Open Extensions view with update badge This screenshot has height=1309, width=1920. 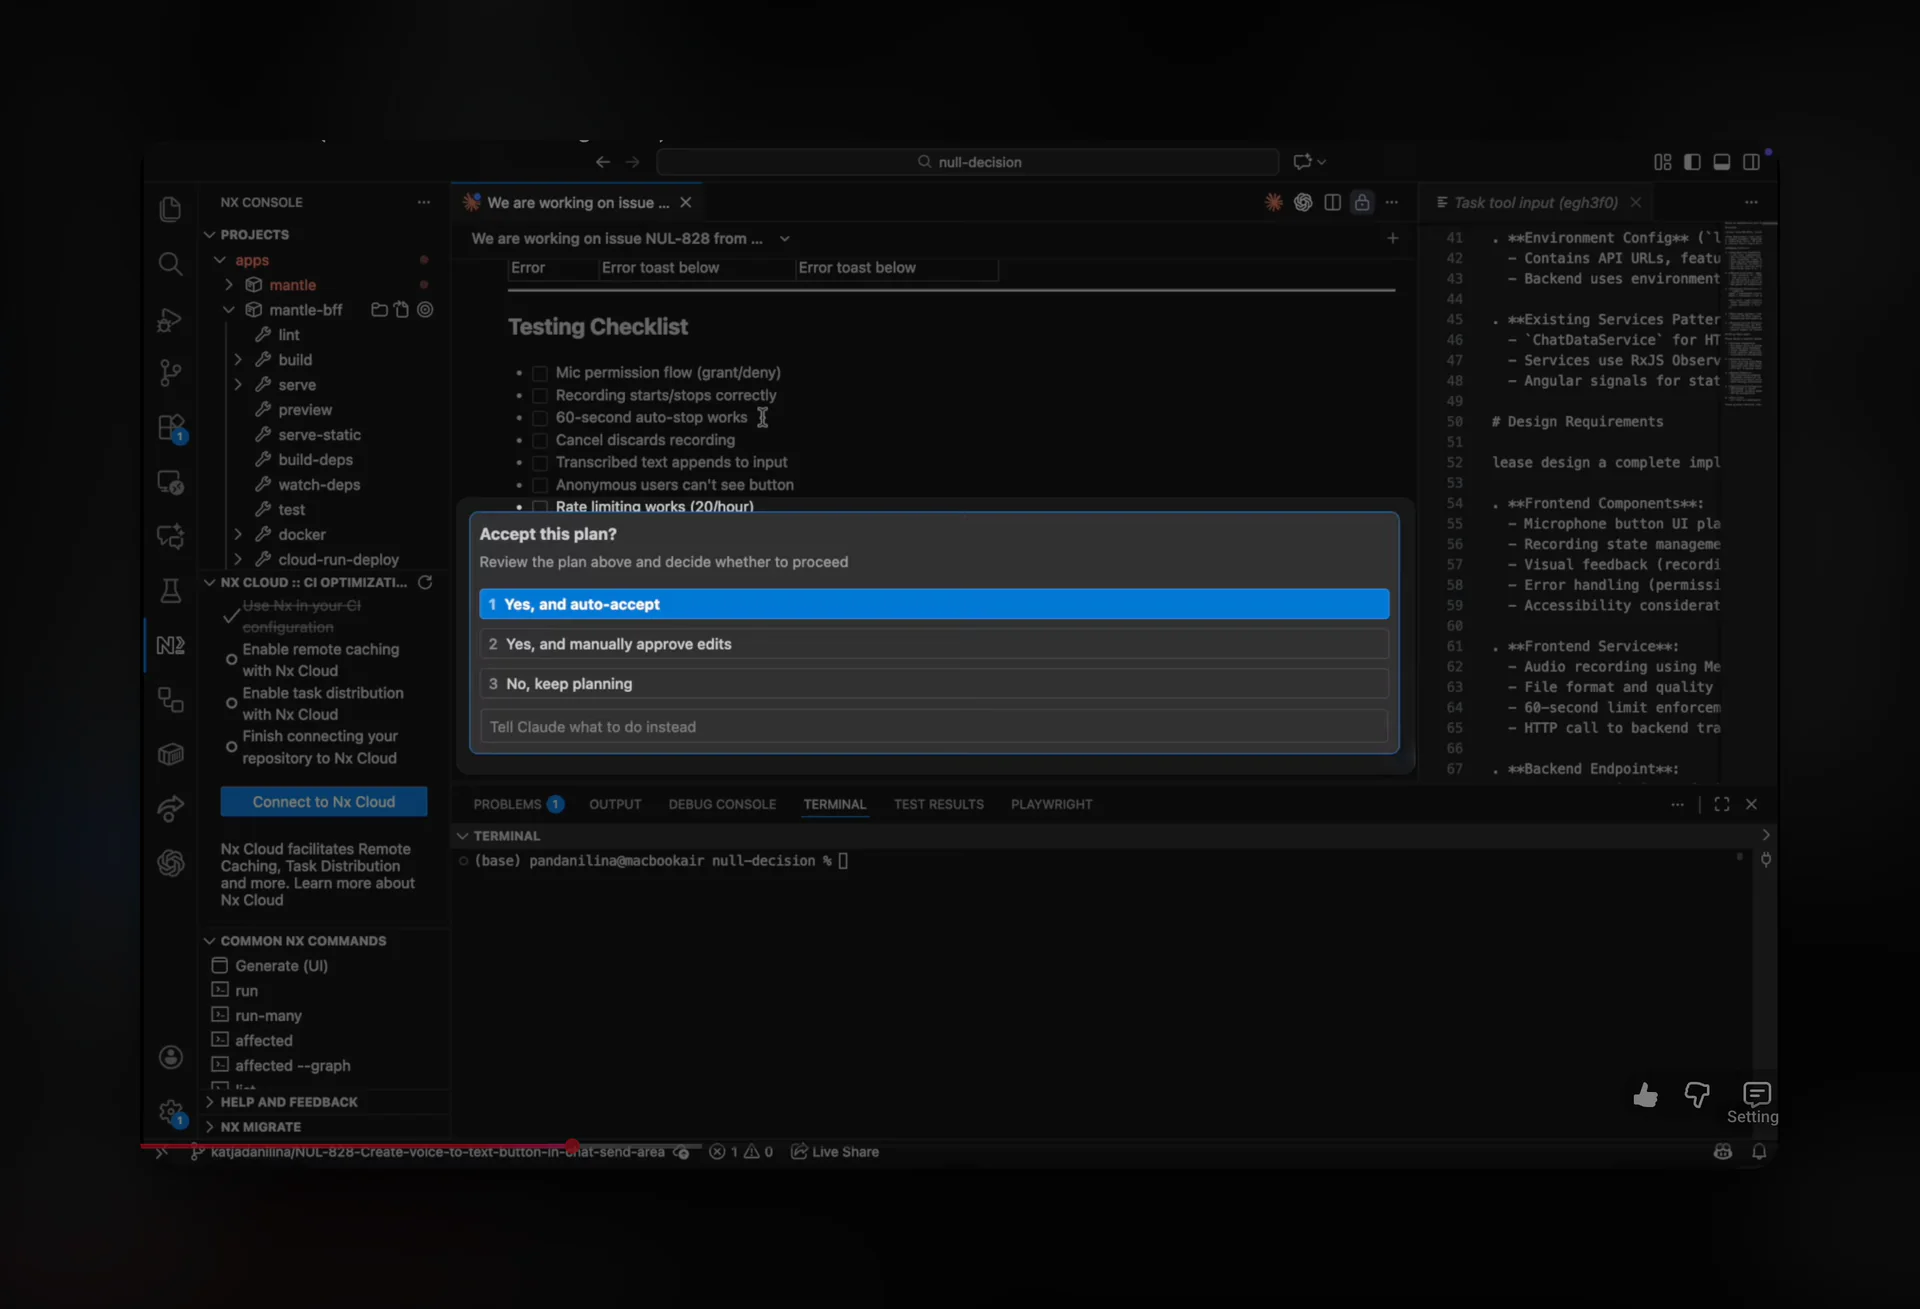tap(171, 428)
